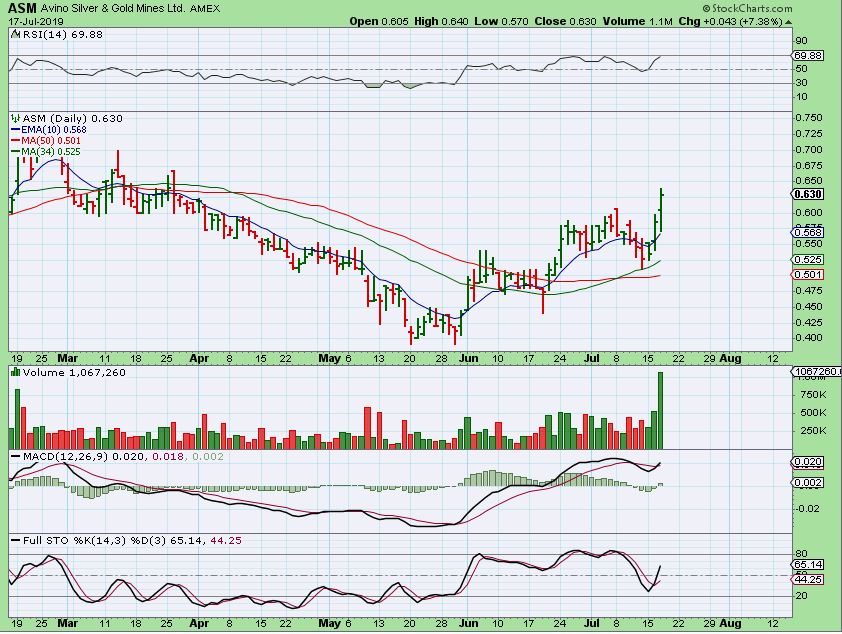Click the red line marker before MA(50)
This screenshot has width=842, height=634.
tap(16, 141)
